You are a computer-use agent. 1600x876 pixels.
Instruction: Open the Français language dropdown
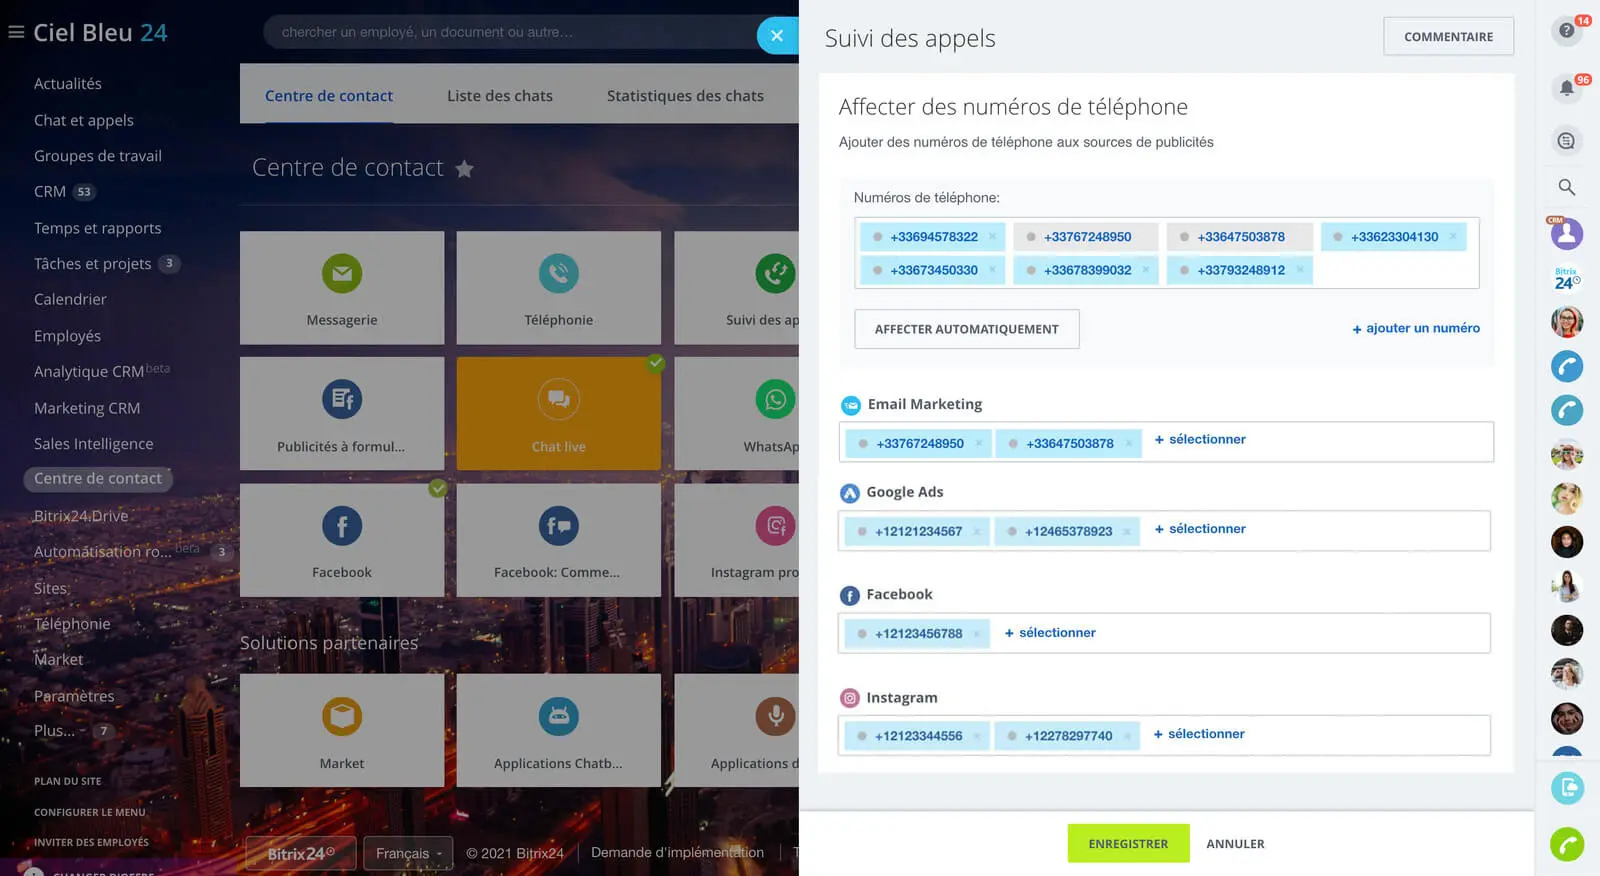tap(408, 853)
